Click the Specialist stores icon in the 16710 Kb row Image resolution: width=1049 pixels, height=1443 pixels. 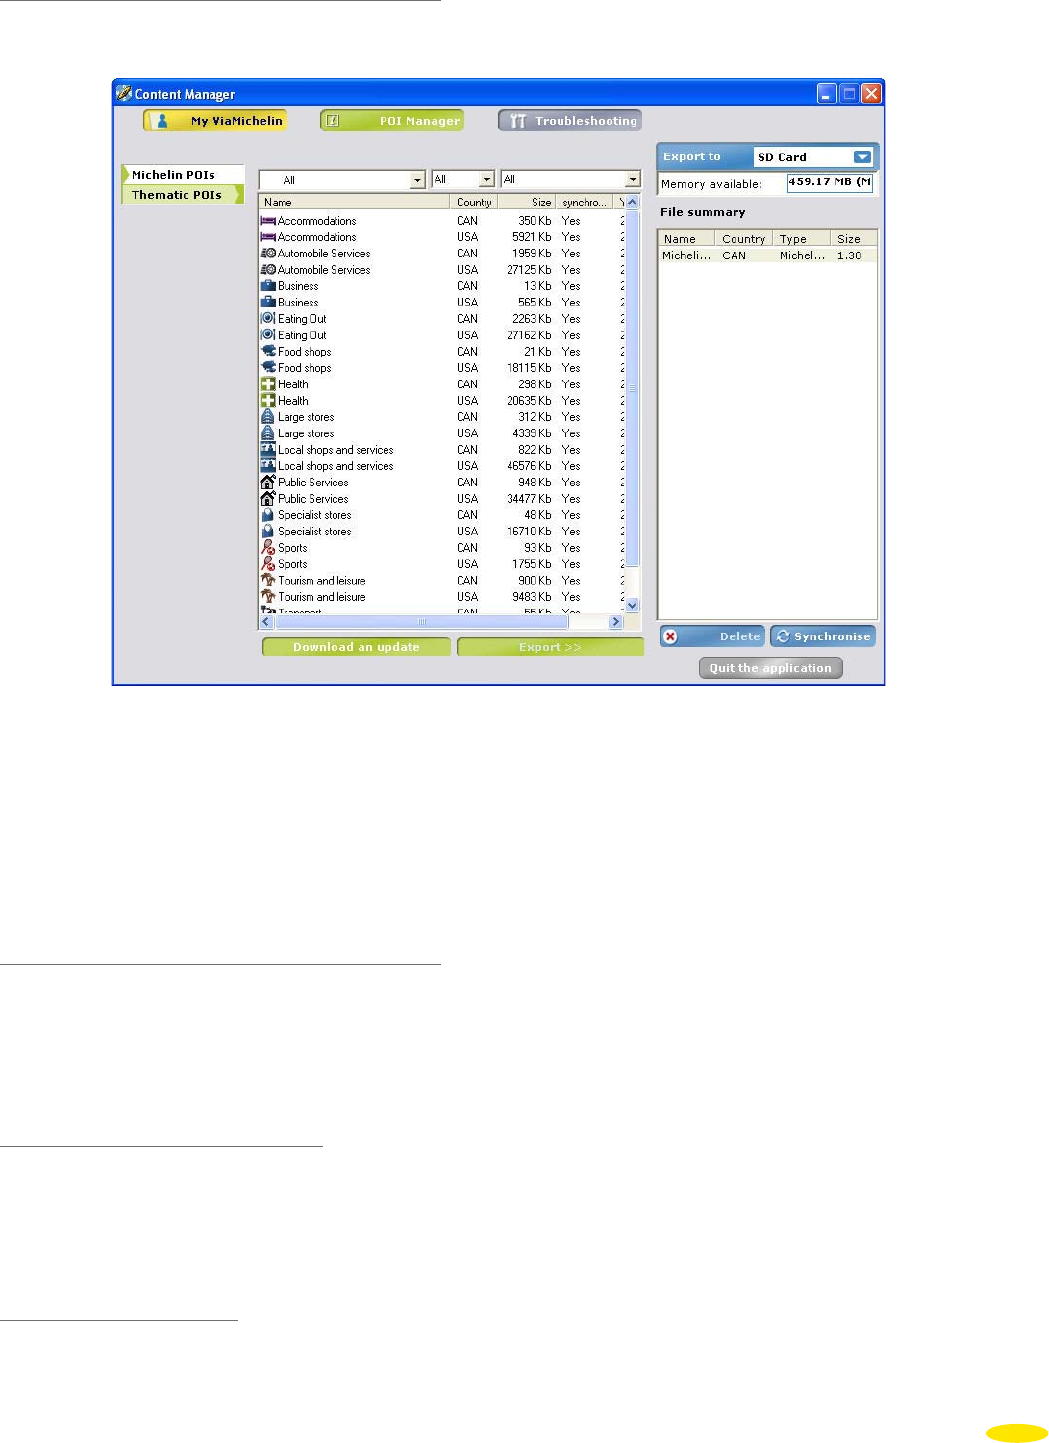pos(268,531)
